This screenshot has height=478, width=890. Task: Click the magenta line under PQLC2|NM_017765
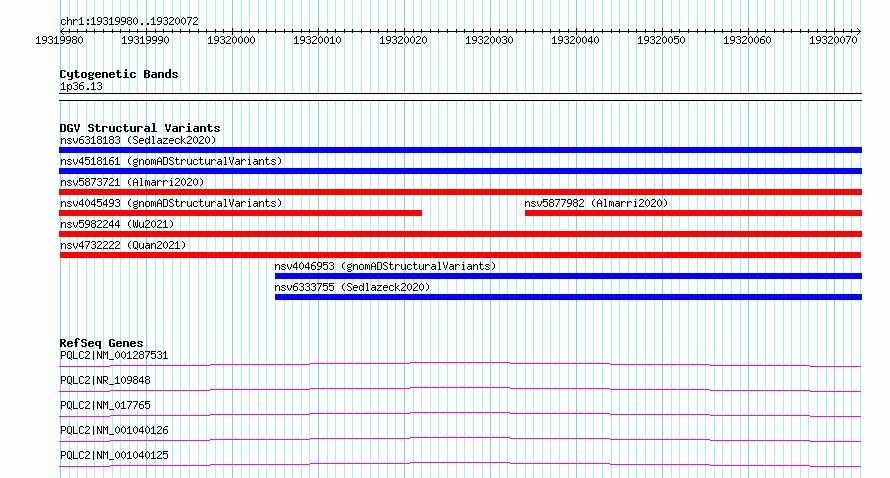460,414
